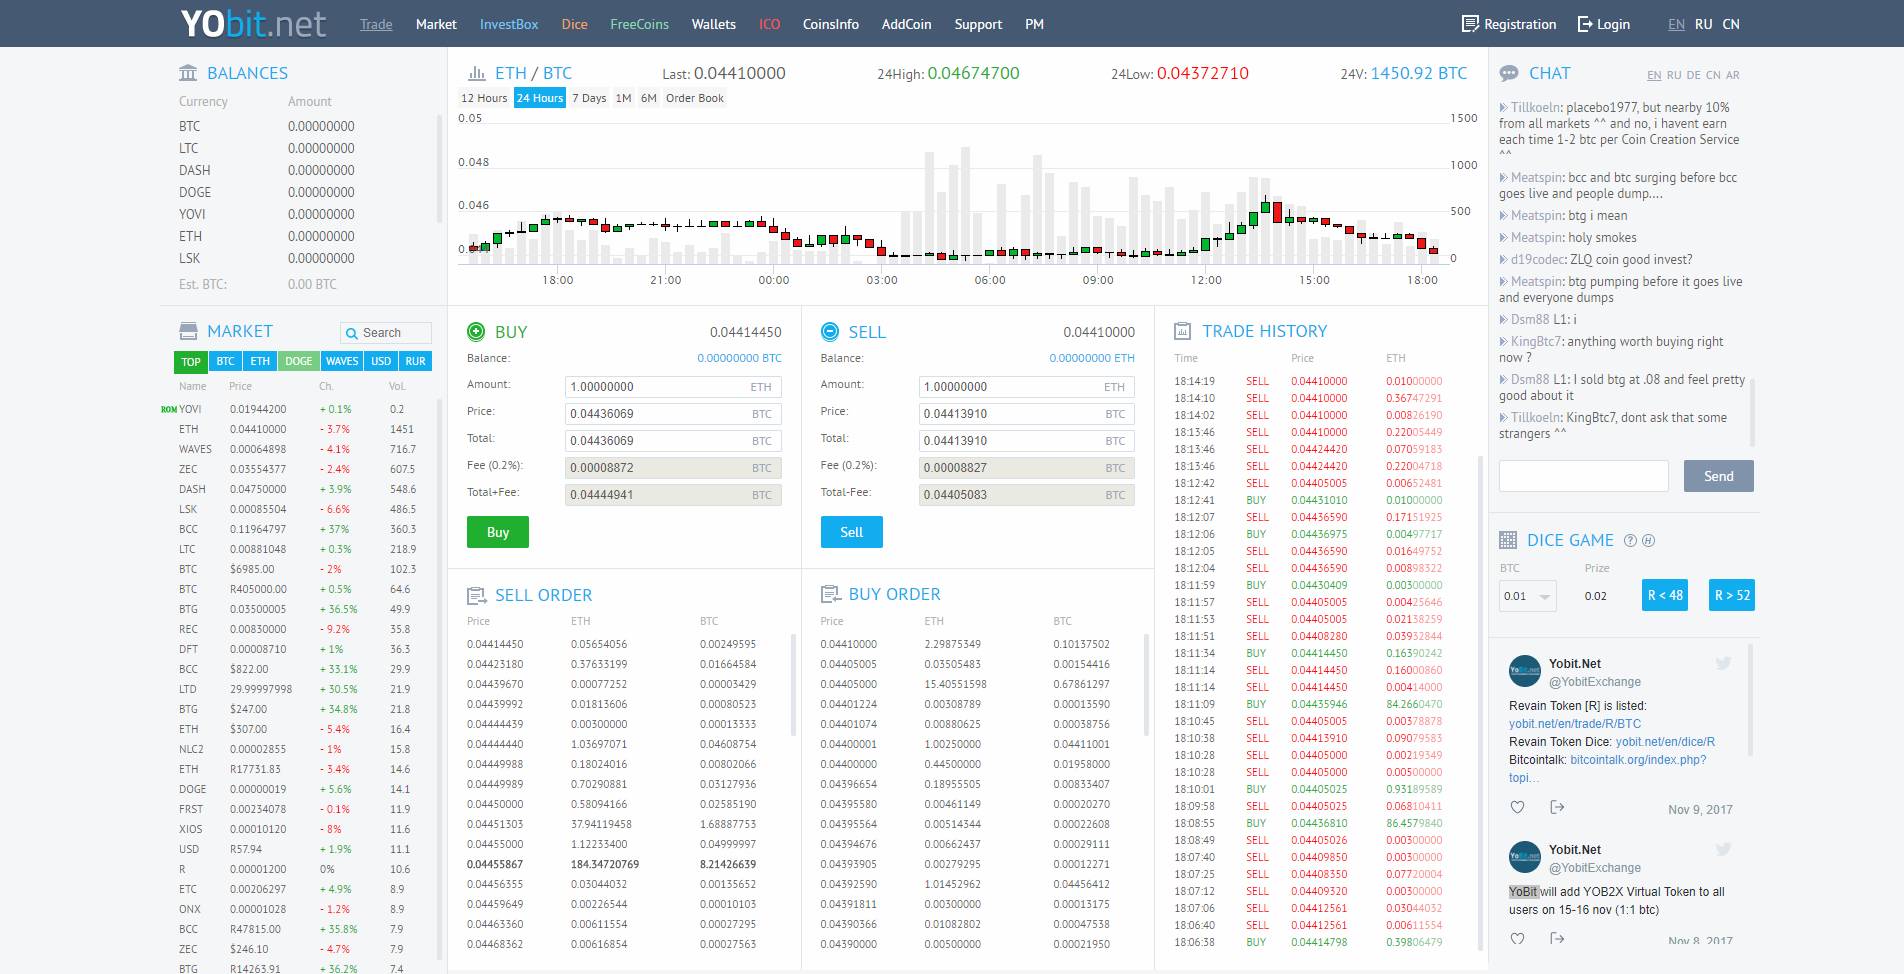
Task: Click the Market search box
Action: 386,333
